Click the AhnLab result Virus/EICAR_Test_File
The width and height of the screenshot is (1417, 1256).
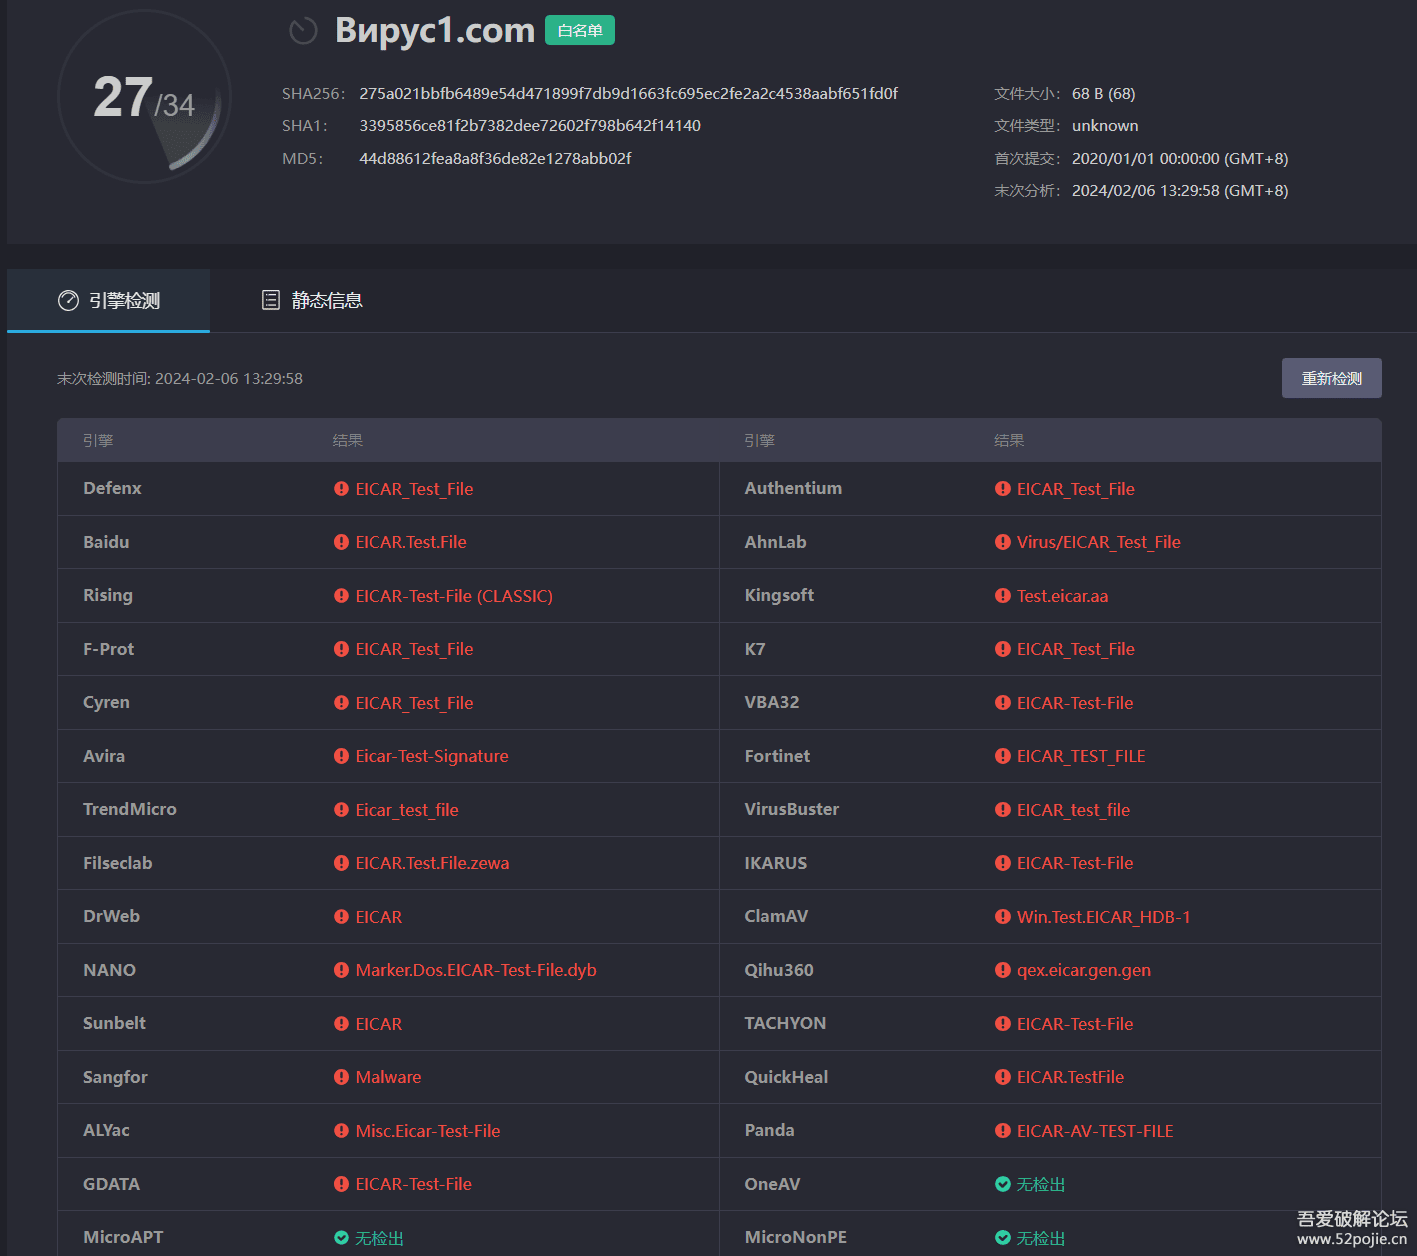click(x=1099, y=542)
